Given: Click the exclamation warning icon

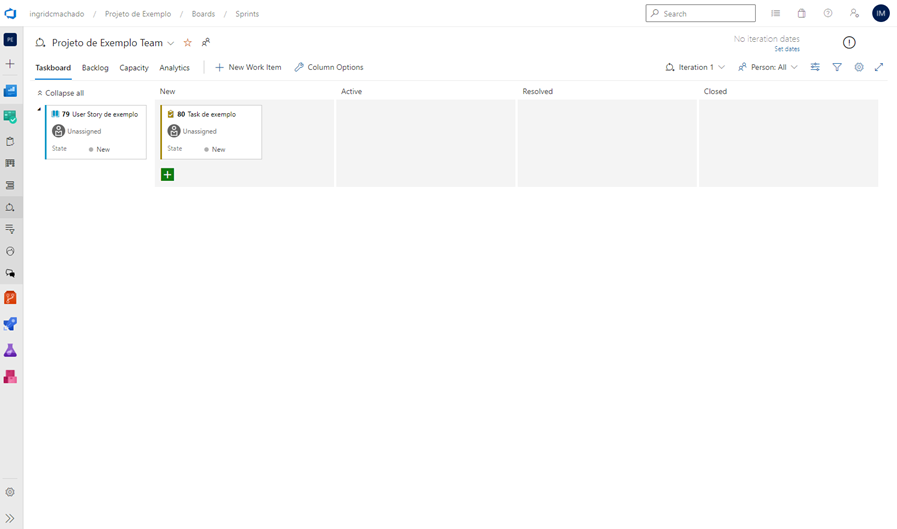Looking at the screenshot, I should [849, 42].
